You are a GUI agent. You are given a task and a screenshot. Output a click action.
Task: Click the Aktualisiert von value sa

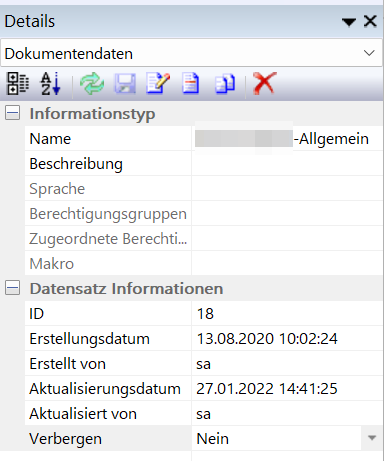pyautogui.click(x=203, y=414)
